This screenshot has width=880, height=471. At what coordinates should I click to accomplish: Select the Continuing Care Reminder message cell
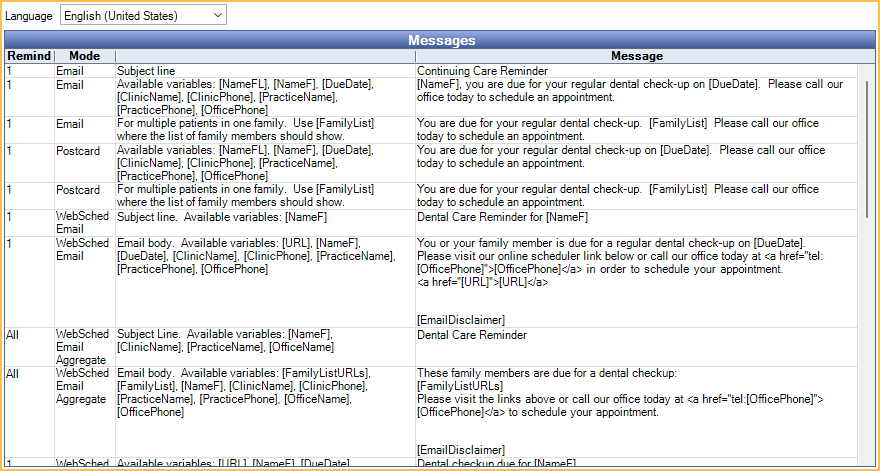(x=482, y=71)
